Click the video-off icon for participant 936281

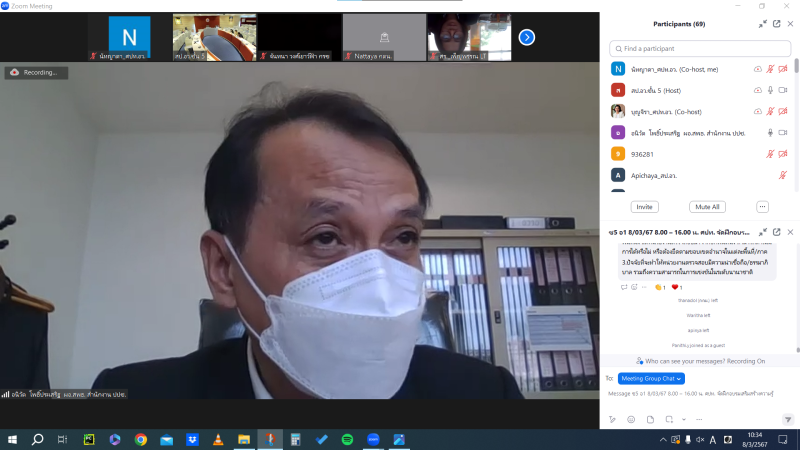tap(783, 154)
